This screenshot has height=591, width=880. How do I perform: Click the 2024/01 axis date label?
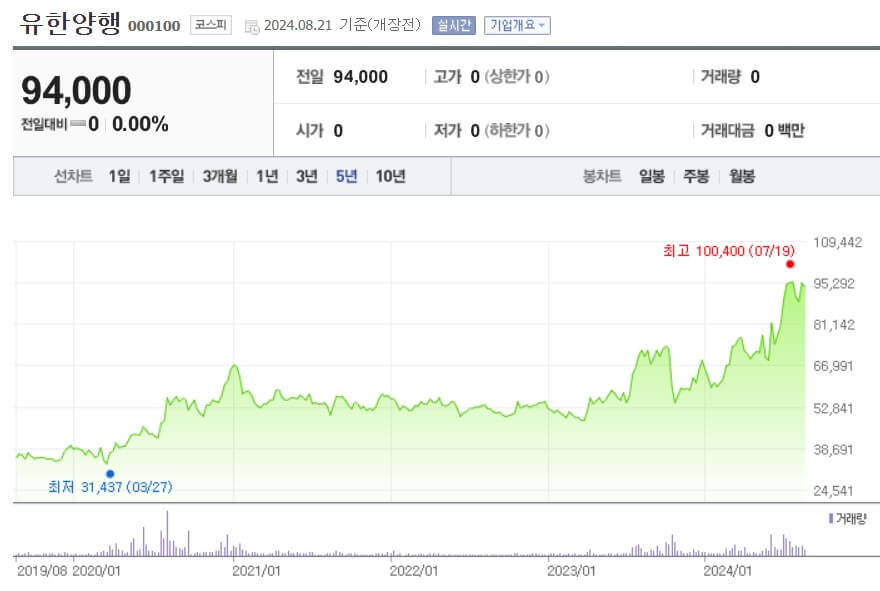727,571
